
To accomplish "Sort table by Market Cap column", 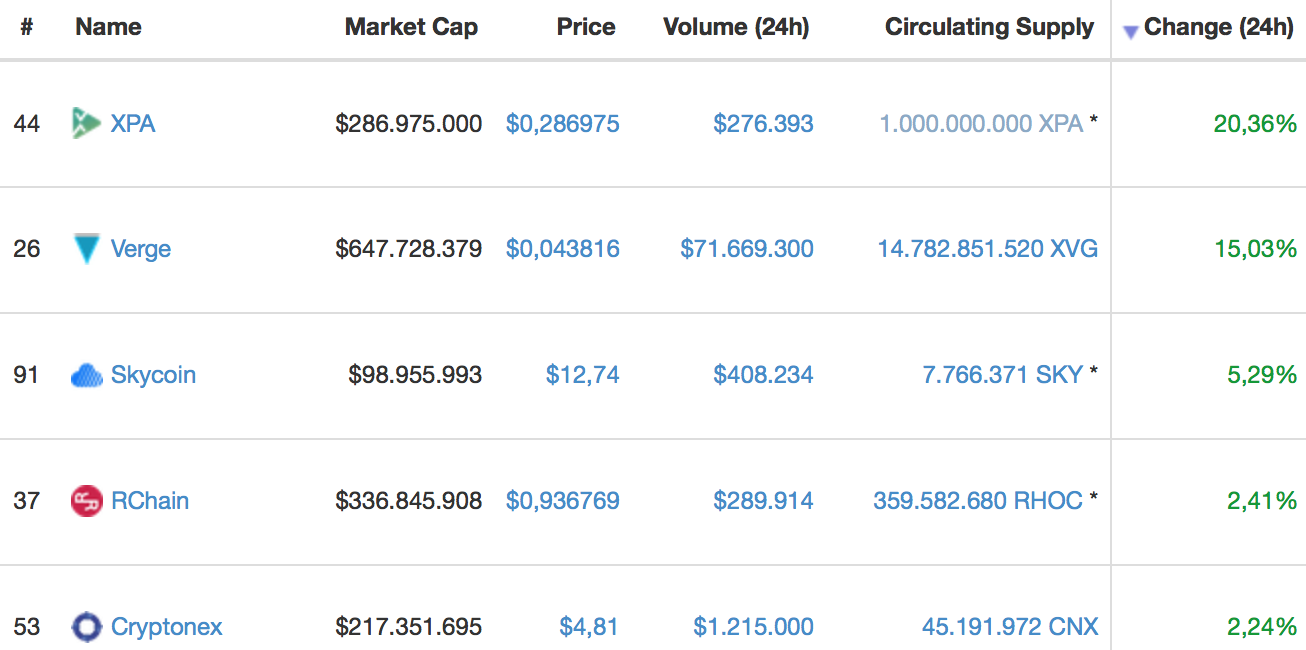I will (411, 27).
